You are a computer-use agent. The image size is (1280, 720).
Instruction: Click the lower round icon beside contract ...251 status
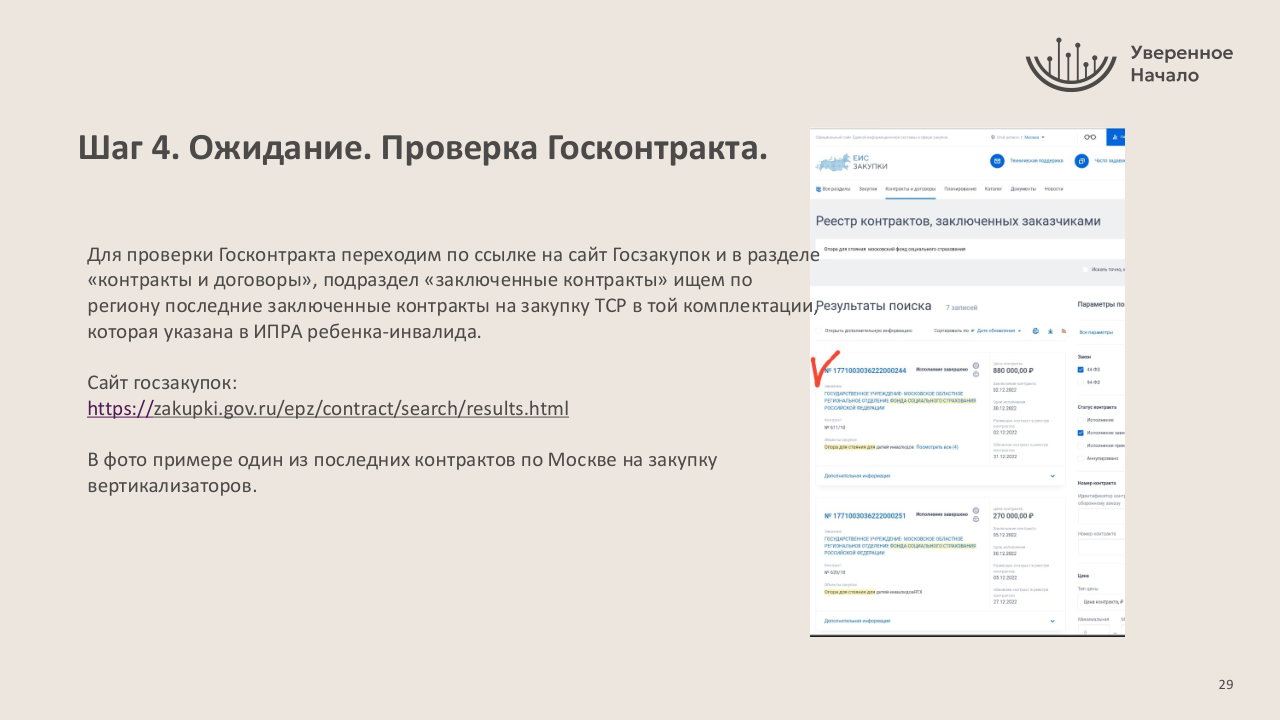tap(976, 521)
